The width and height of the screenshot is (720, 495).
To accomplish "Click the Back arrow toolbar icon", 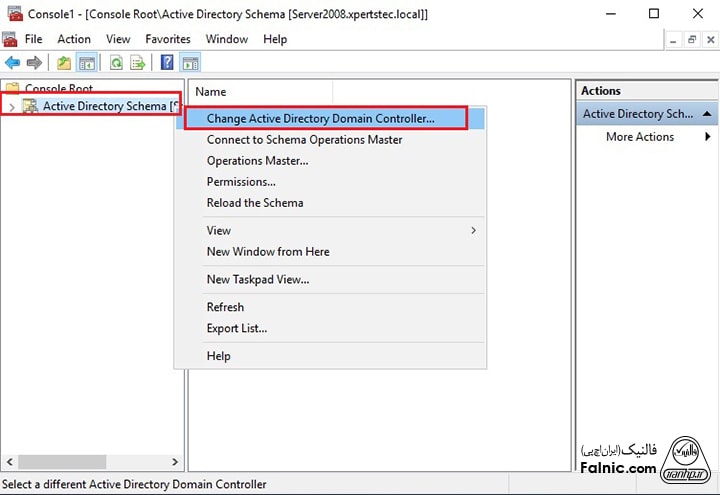I will [x=12, y=63].
